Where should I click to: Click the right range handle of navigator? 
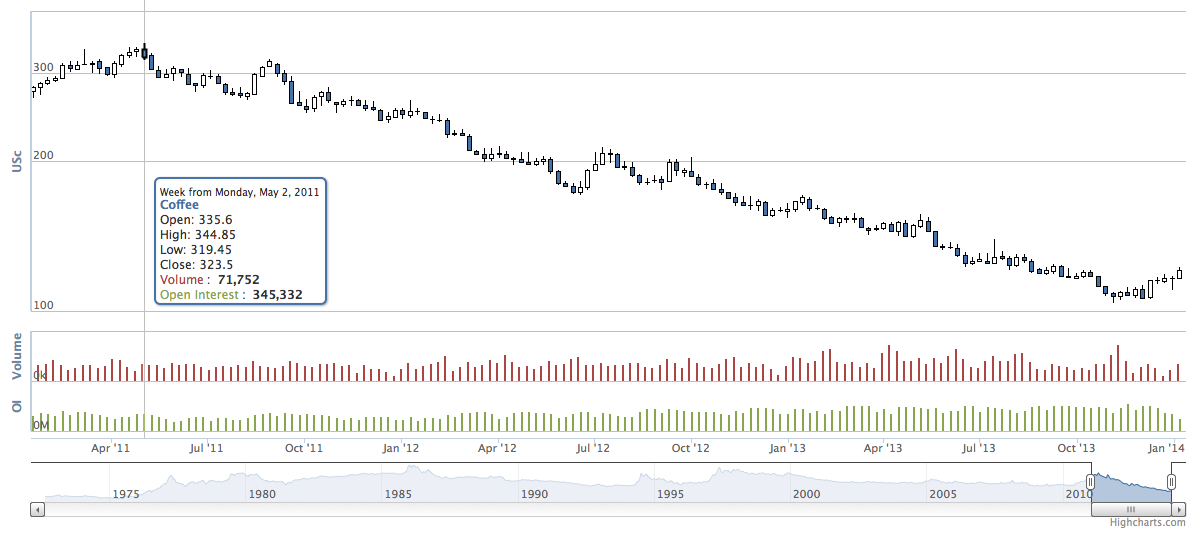1171,483
